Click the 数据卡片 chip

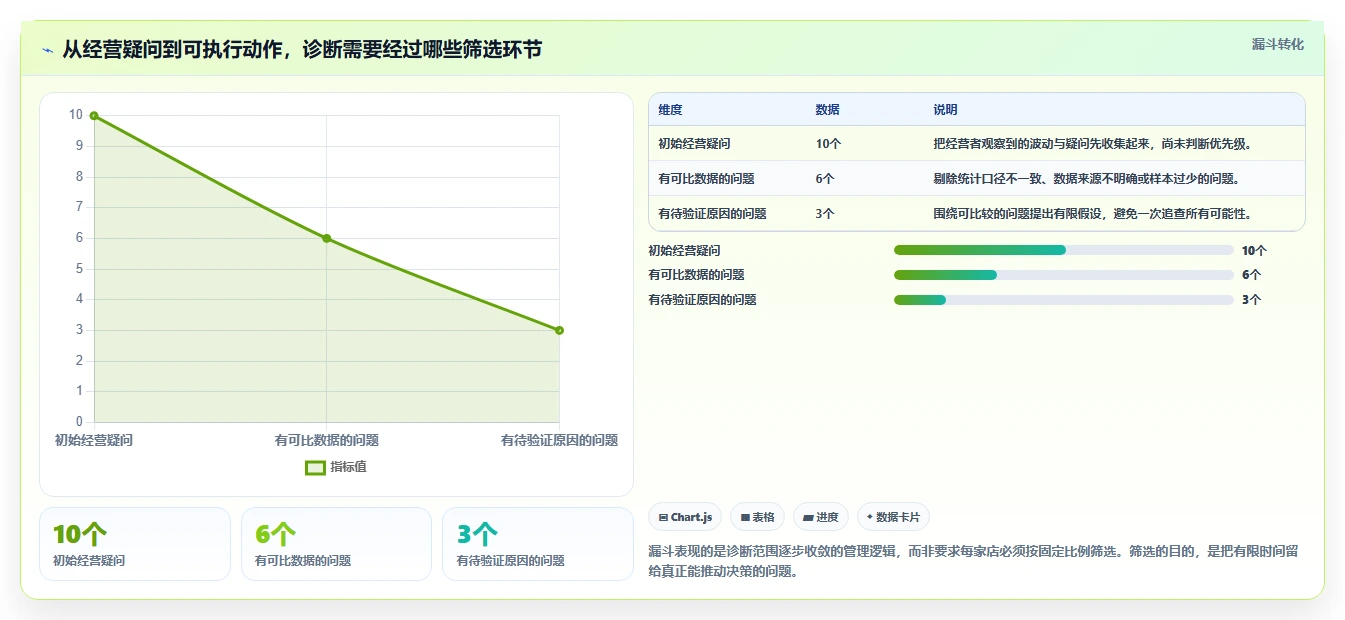point(894,517)
